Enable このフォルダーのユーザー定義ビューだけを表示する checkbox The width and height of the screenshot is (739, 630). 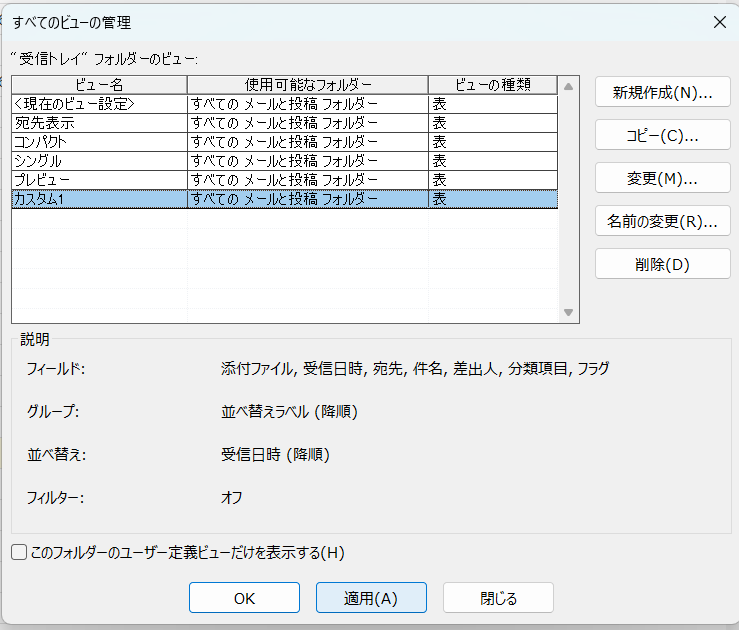[x=19, y=552]
